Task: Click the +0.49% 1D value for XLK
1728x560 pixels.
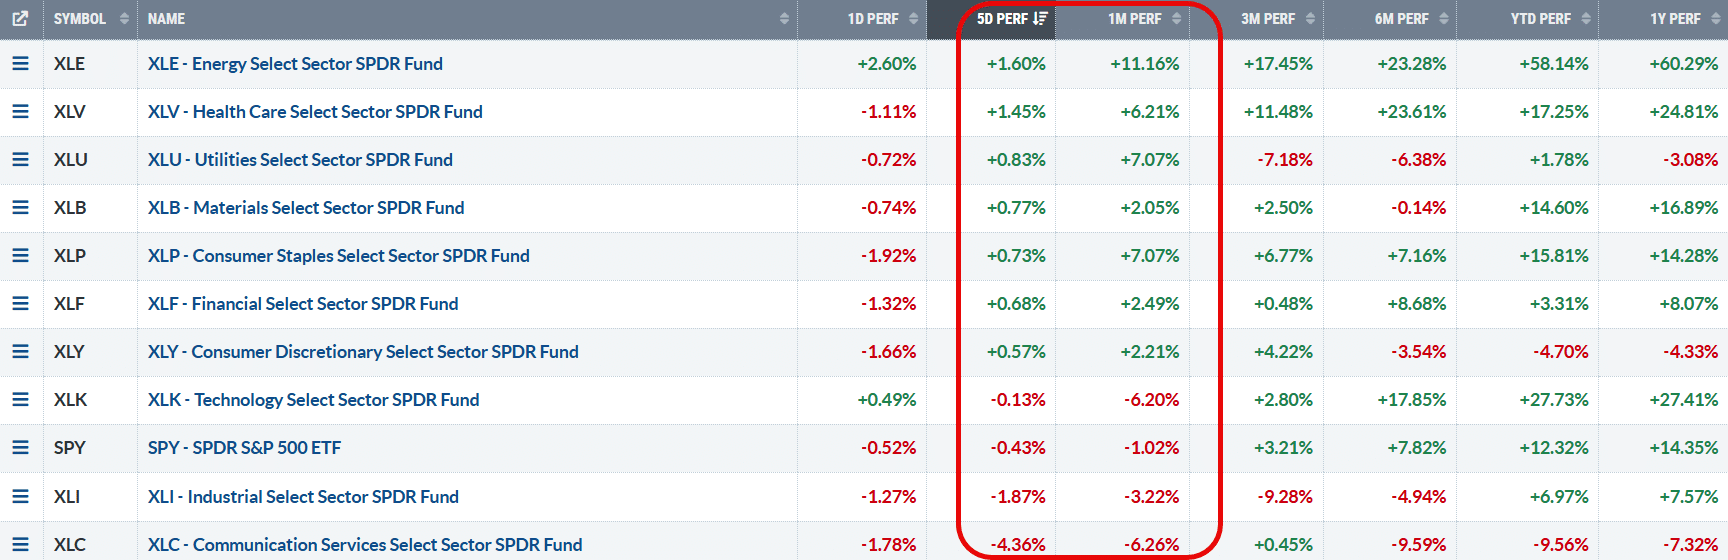Action: tap(886, 400)
